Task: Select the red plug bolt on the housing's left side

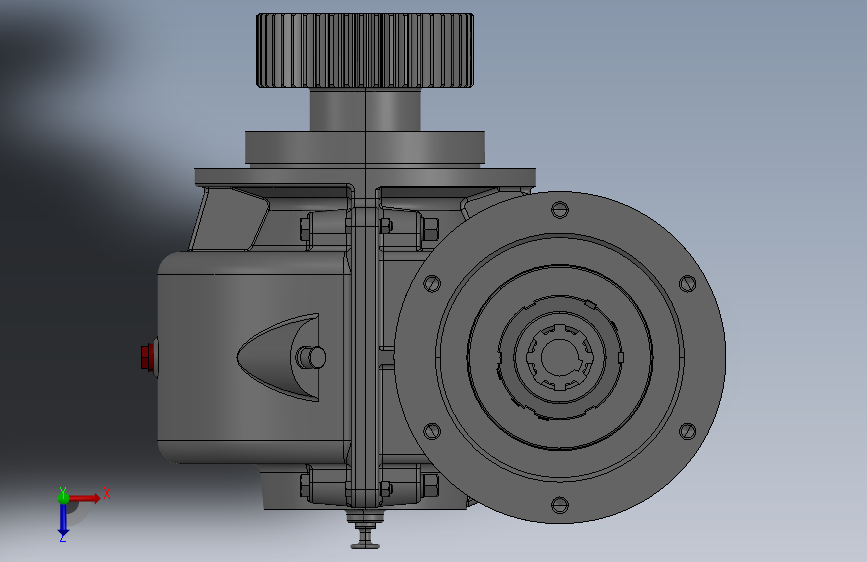Action: [147, 357]
